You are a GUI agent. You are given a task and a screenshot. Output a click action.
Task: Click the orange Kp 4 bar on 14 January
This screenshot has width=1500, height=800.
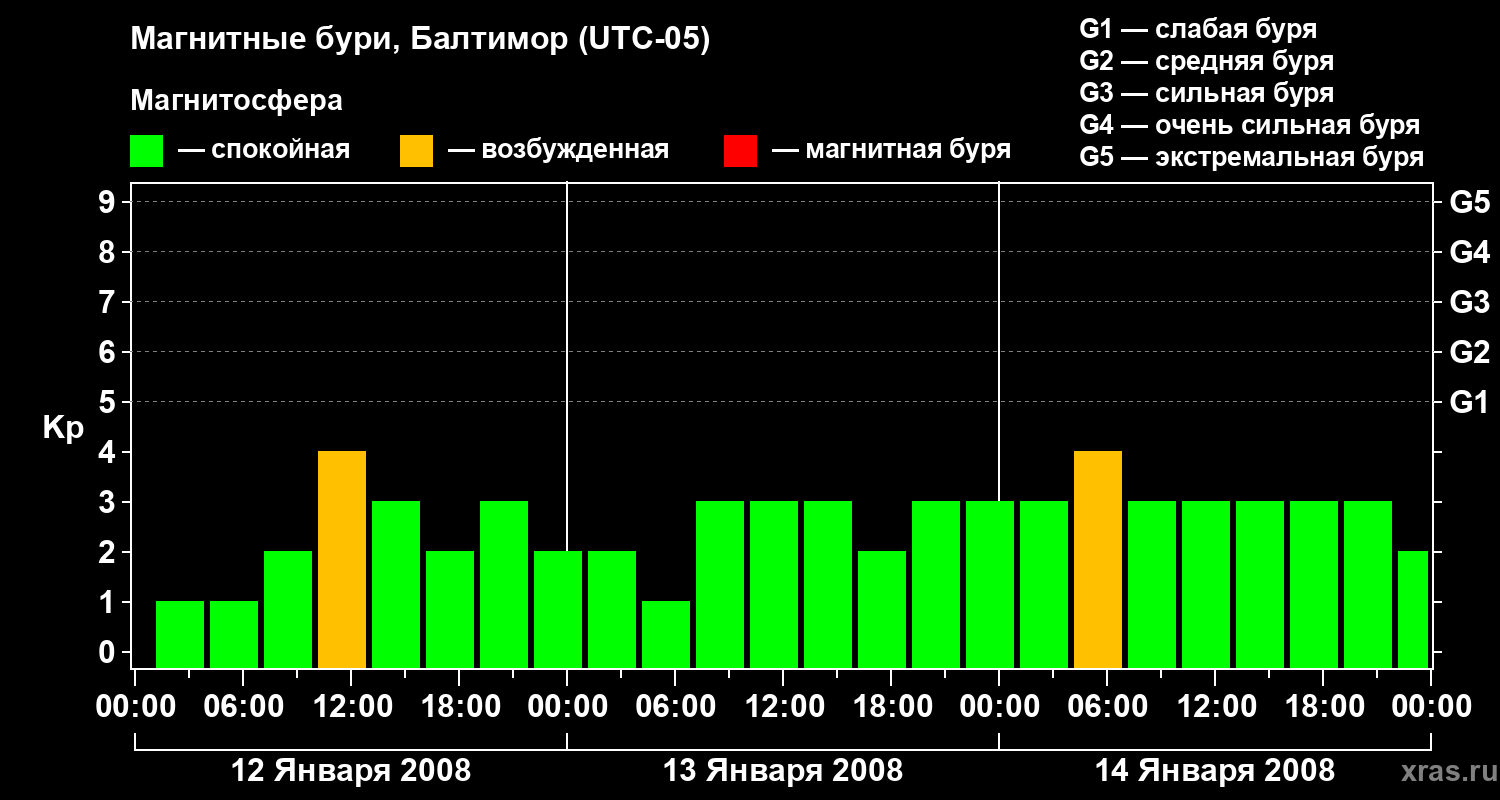click(x=1098, y=560)
